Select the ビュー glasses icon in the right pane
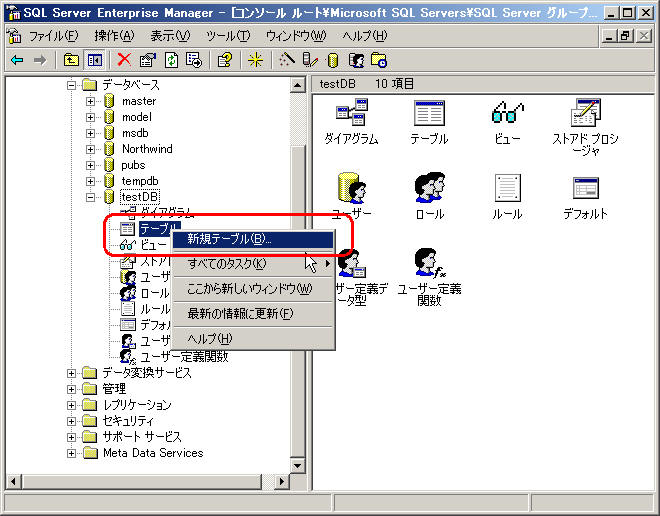 (x=507, y=114)
